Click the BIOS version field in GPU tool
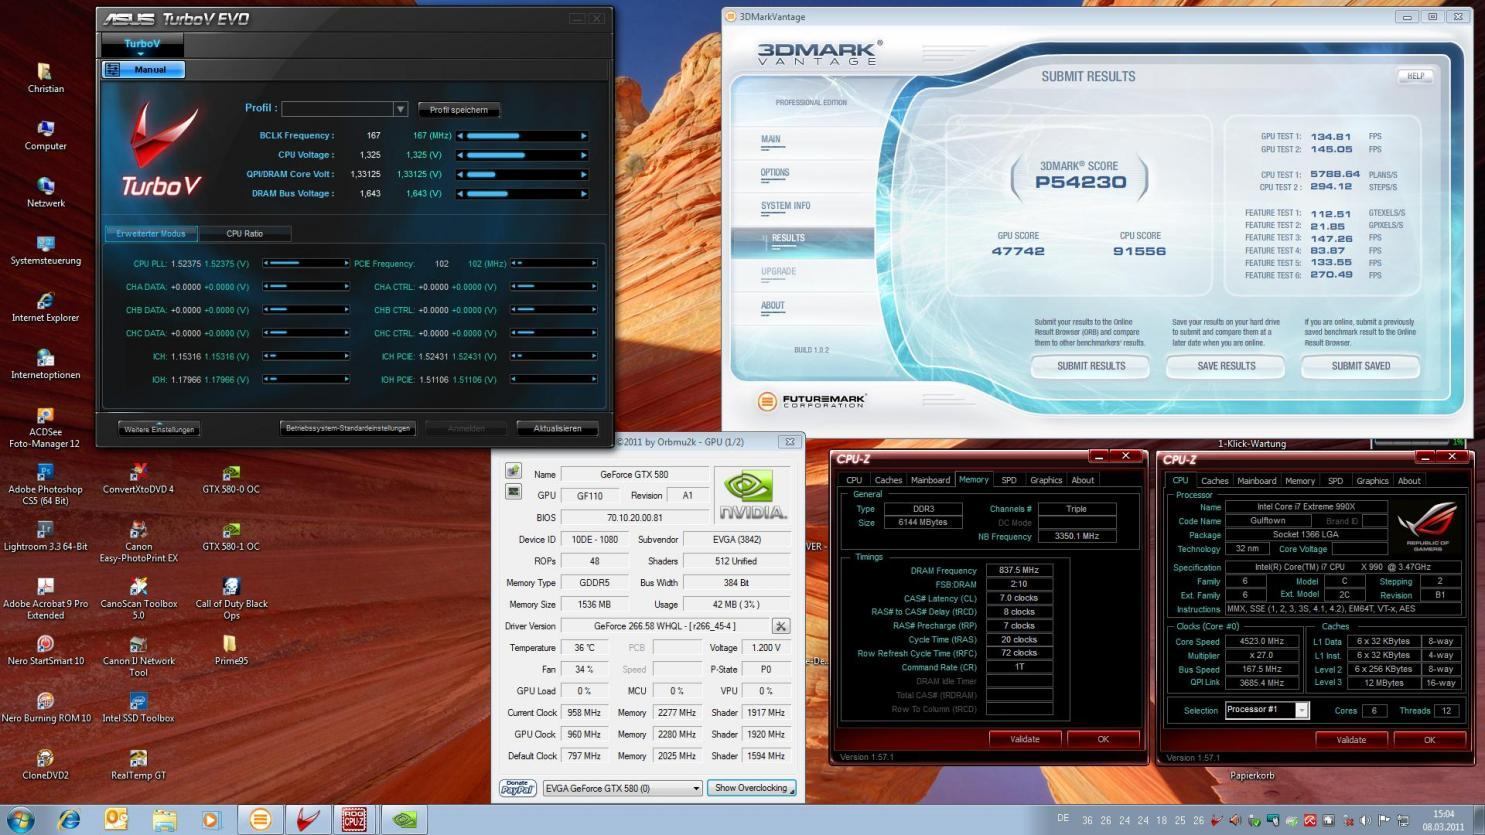1485x835 pixels. 634,518
